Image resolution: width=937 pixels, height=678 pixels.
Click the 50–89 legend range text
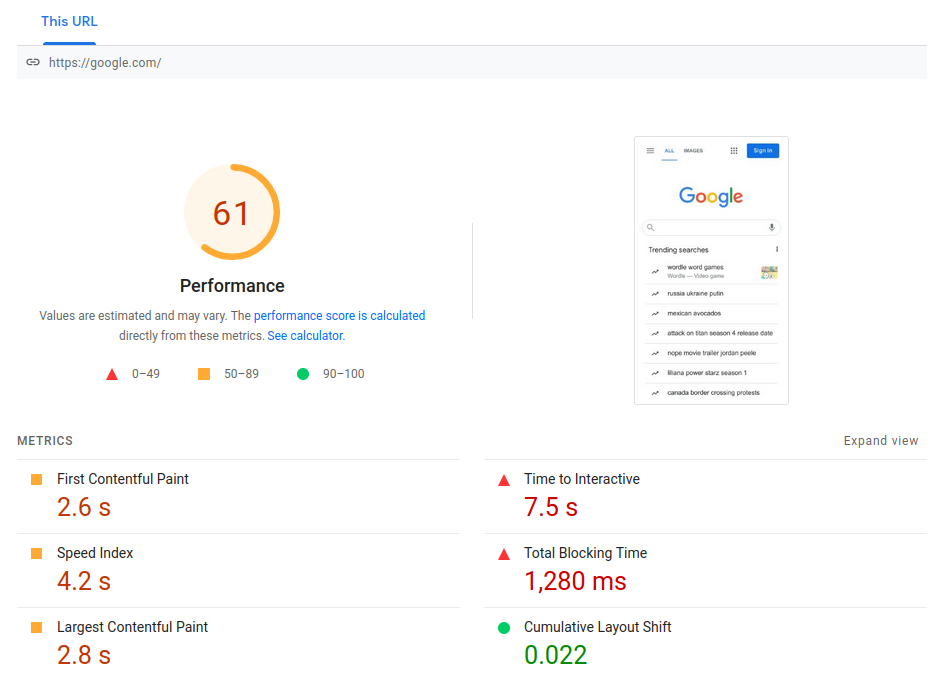click(x=241, y=374)
